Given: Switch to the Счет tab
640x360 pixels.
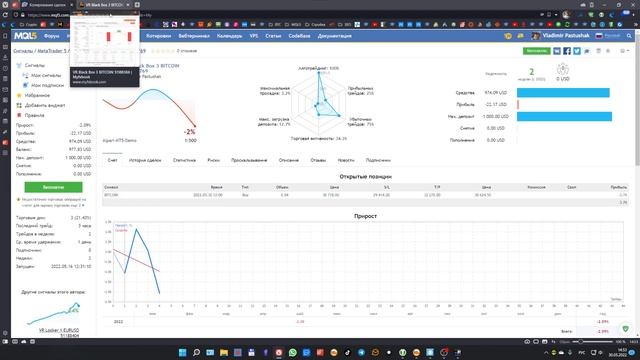Looking at the screenshot, I should coord(113,160).
